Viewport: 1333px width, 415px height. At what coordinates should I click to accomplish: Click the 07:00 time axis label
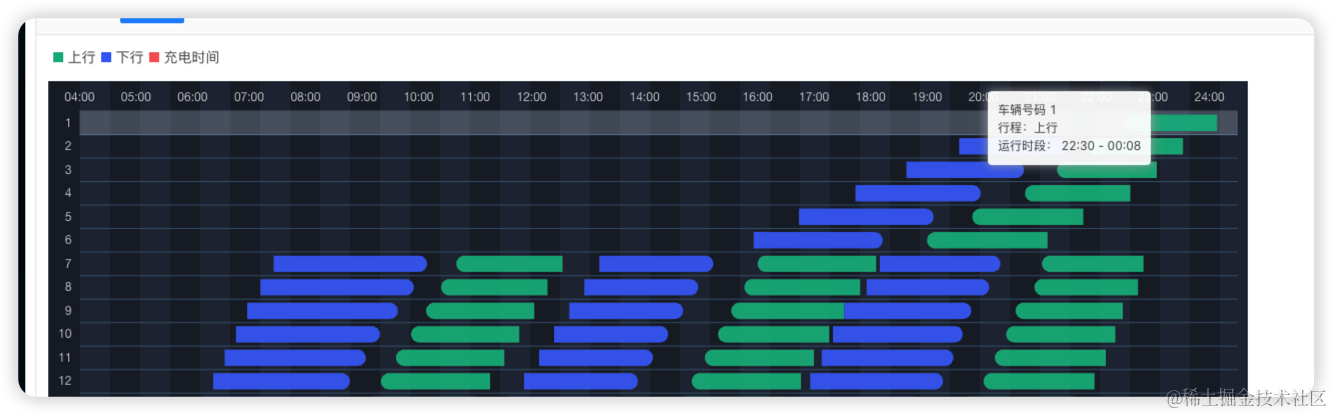click(249, 97)
